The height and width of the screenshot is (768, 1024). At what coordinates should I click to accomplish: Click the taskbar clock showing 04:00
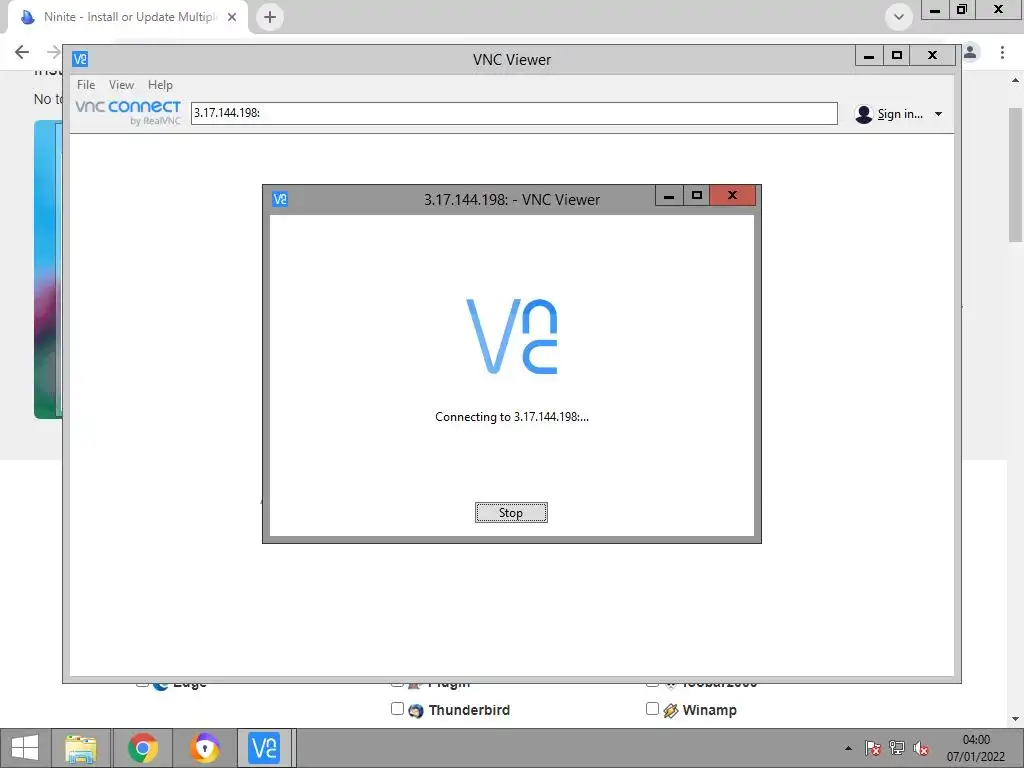point(976,748)
